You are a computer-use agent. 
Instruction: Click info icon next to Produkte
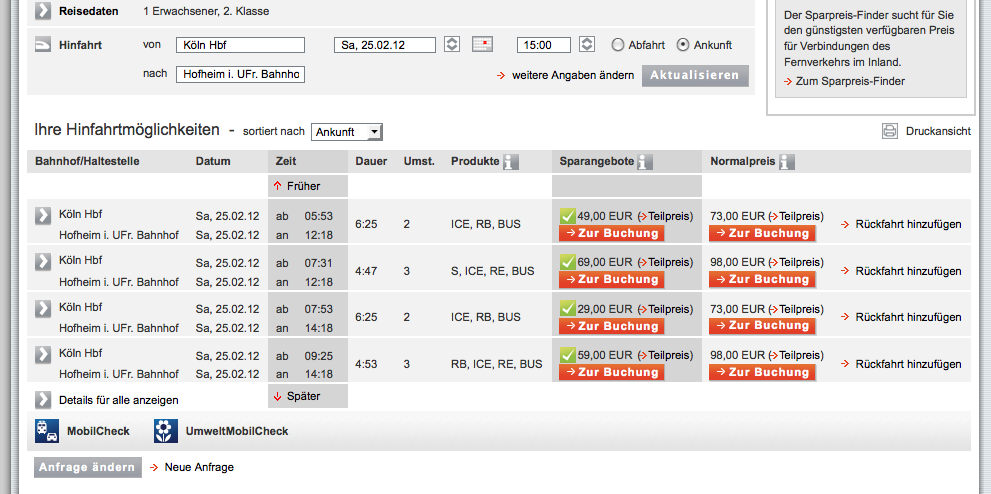tap(511, 161)
